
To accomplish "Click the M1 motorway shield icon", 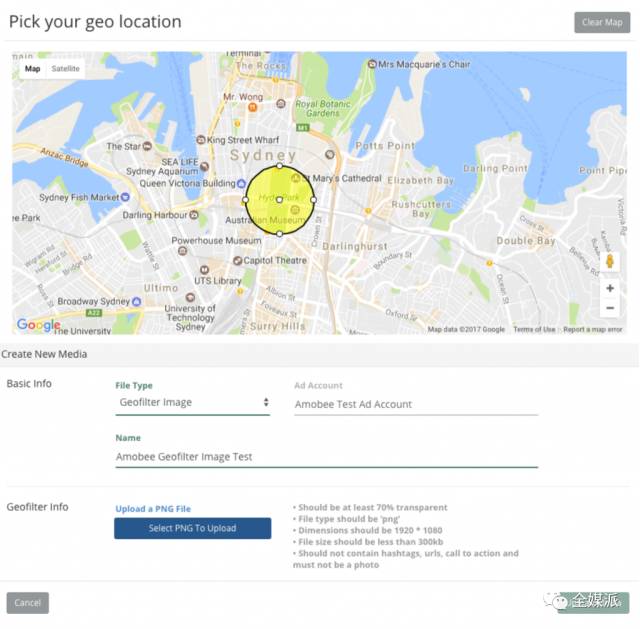I will [x=302, y=128].
